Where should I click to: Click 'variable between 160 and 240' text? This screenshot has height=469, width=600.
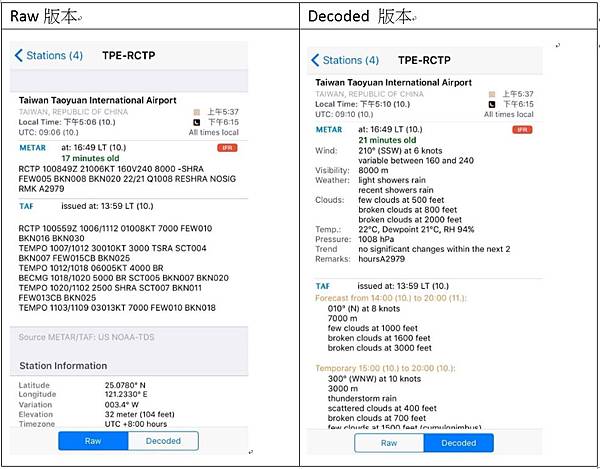(416, 161)
